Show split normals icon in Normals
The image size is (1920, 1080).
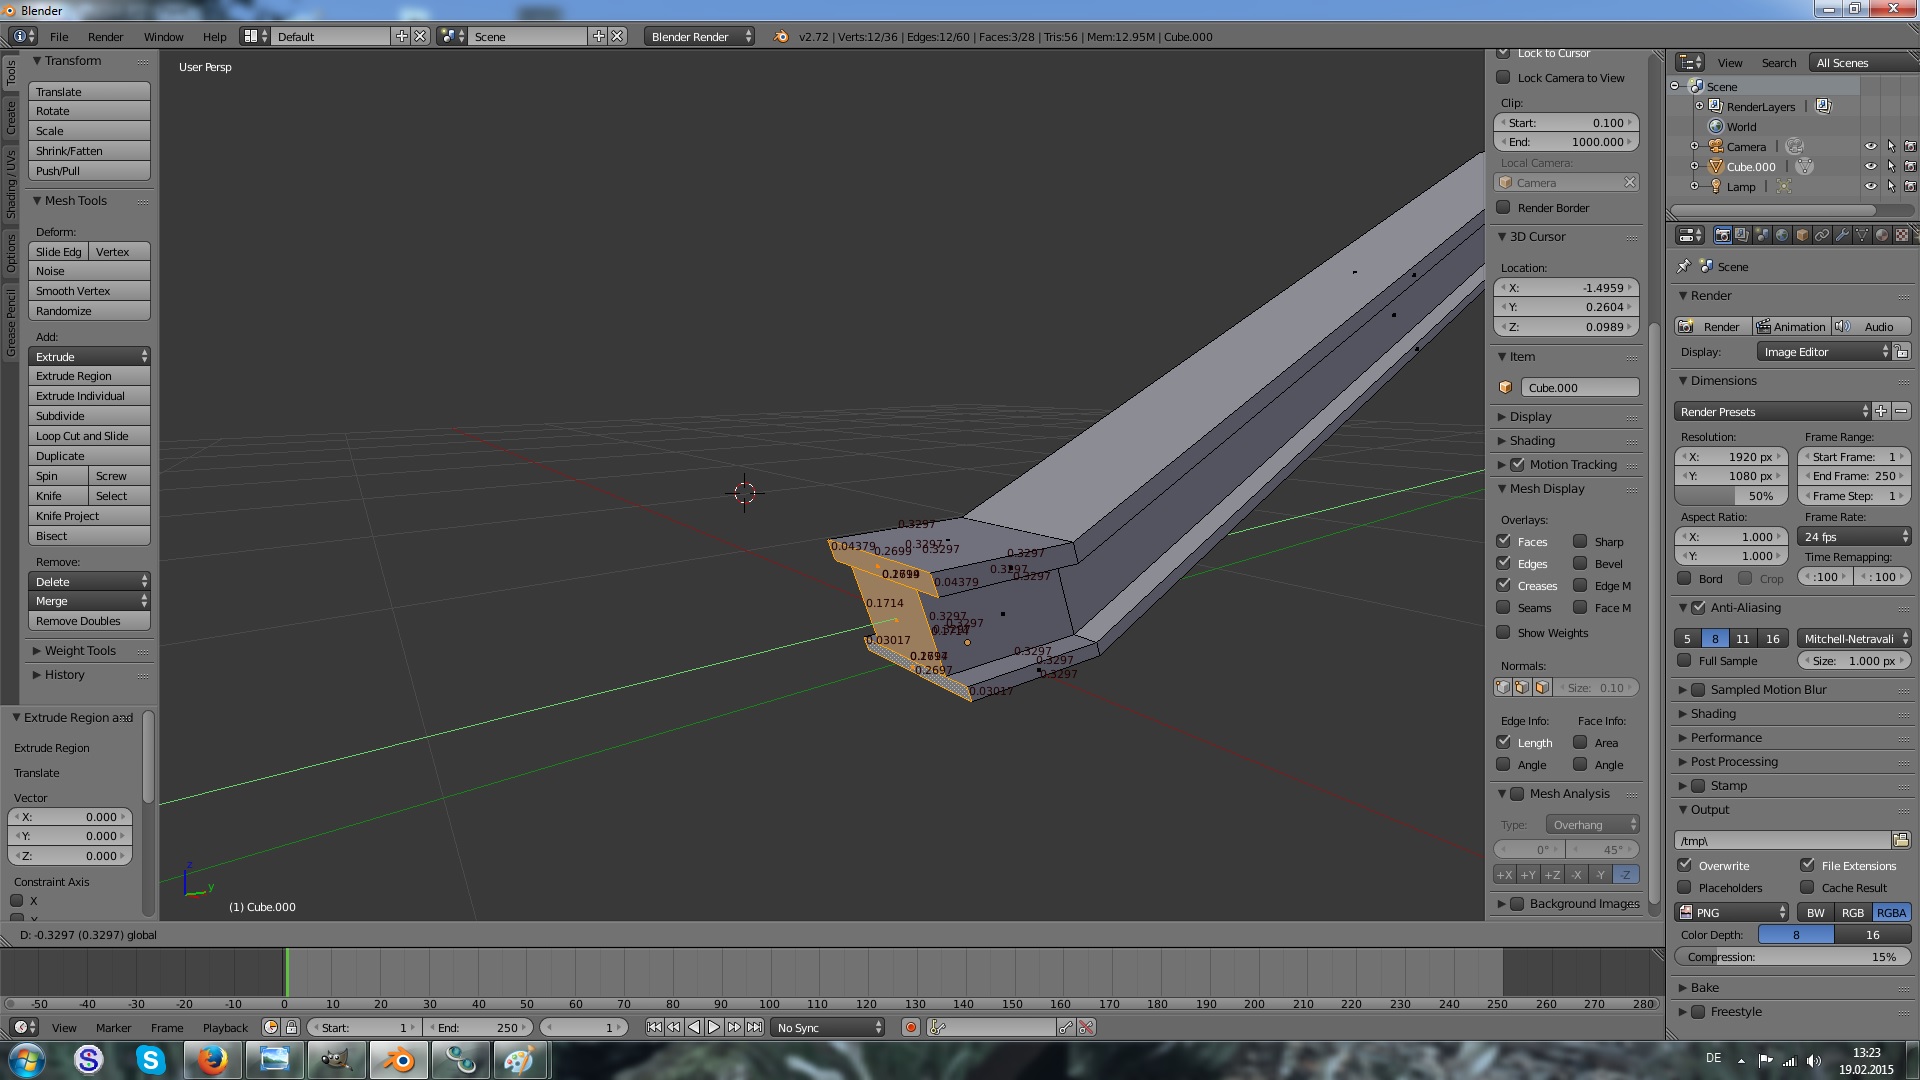1522,687
